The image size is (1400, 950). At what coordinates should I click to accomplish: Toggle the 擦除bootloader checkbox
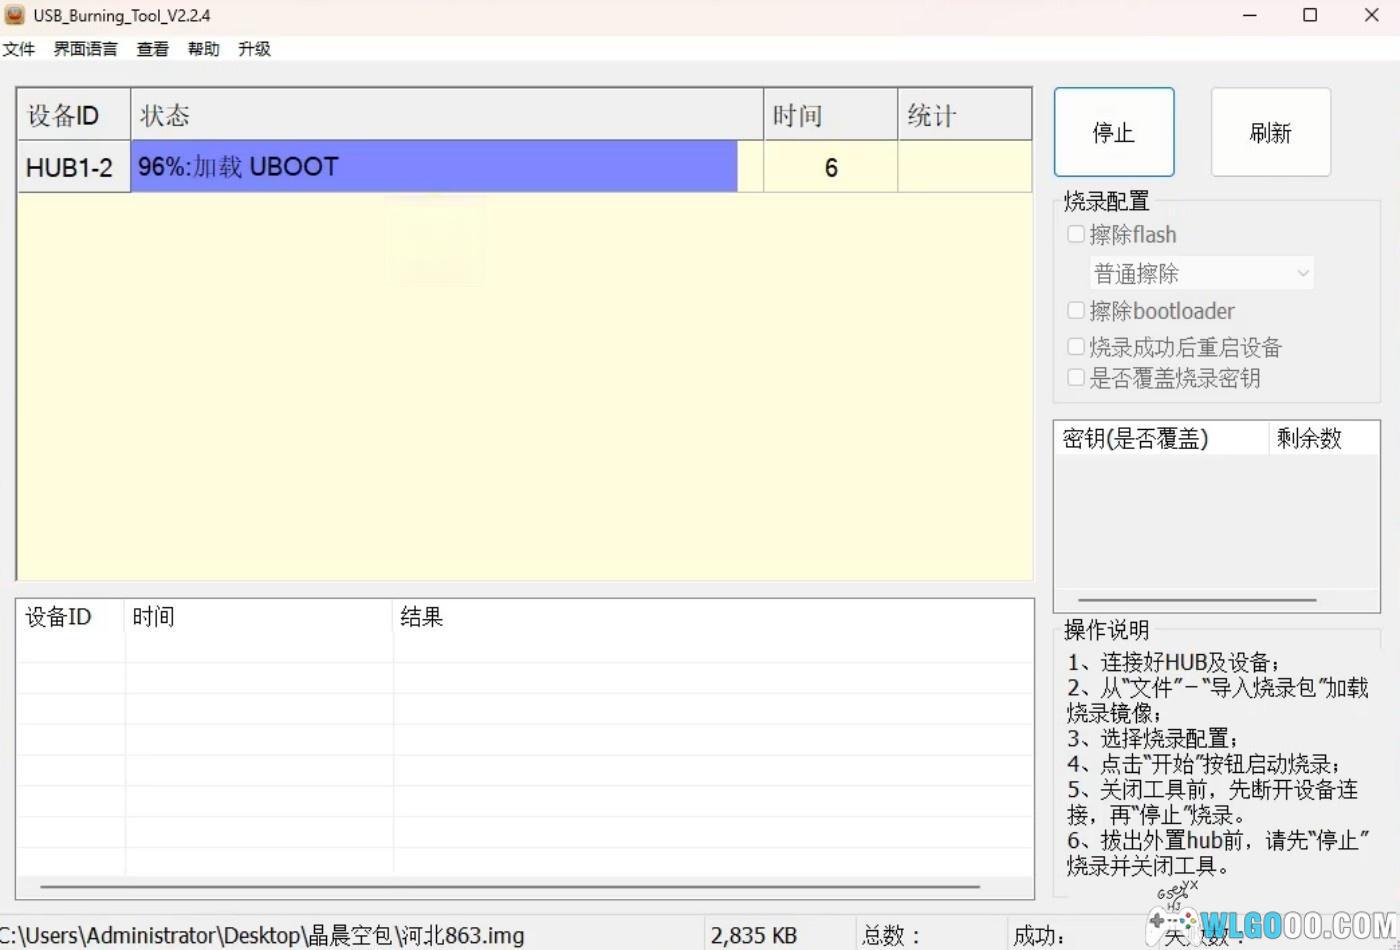pos(1076,310)
